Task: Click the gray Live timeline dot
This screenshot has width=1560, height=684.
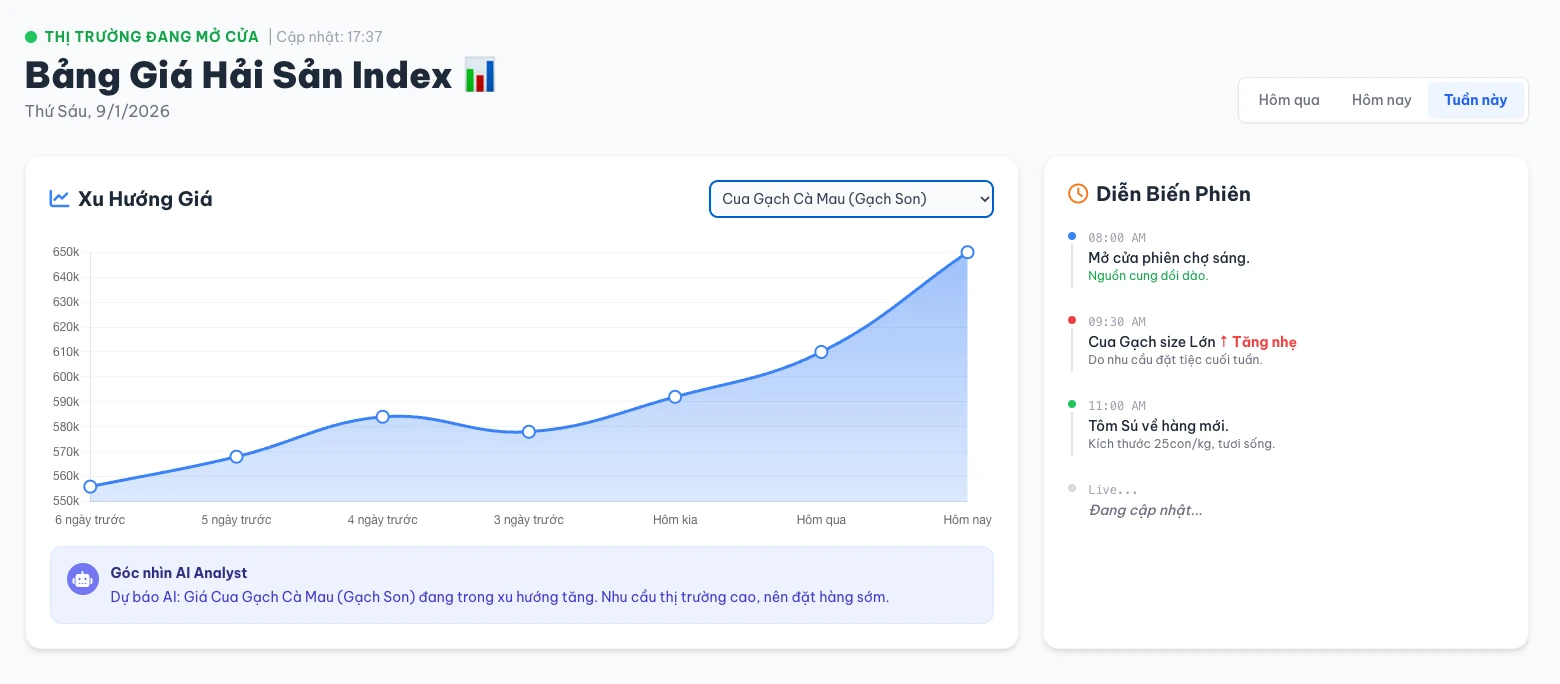Action: click(1072, 488)
